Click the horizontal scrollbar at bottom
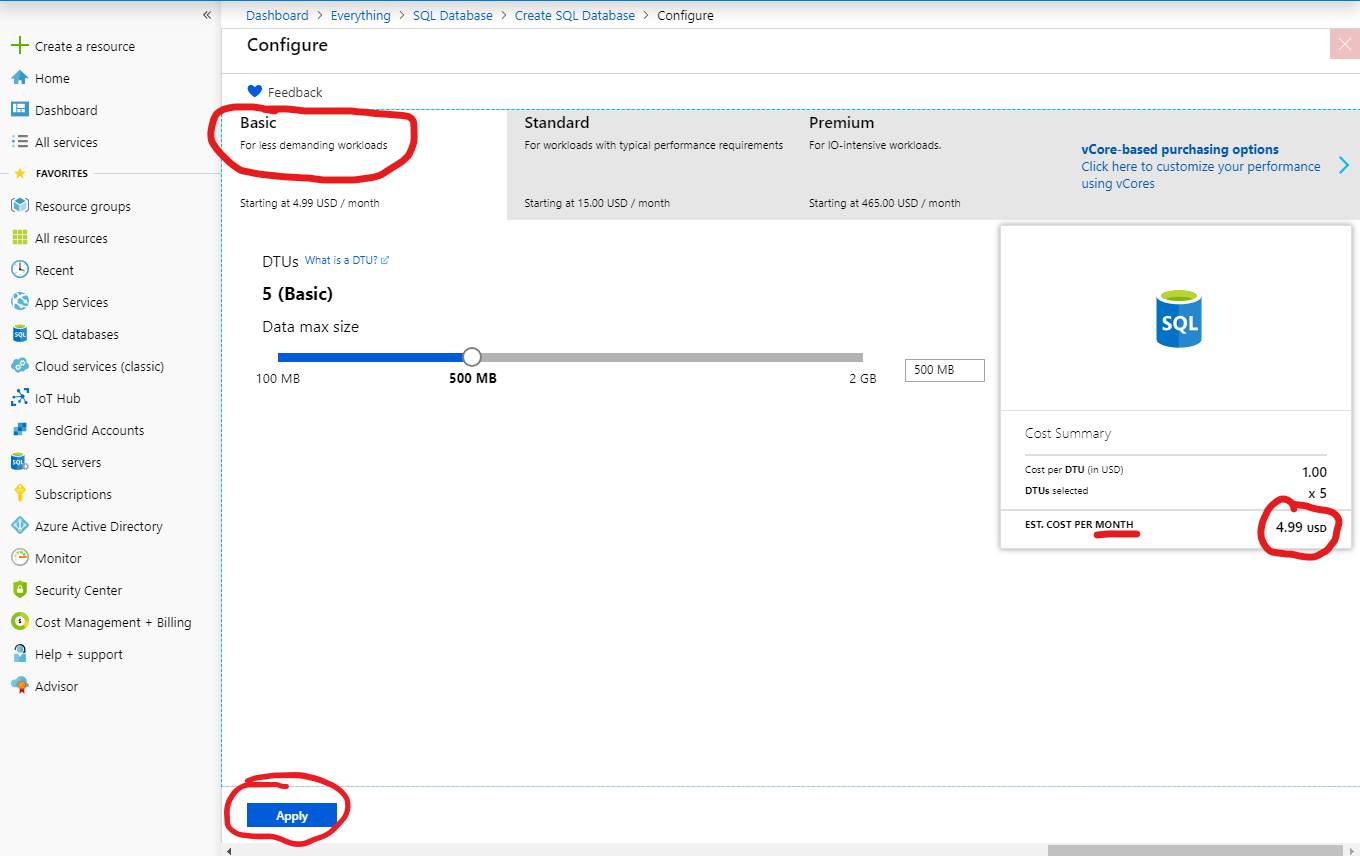Viewport: 1360px width, 856px height. [1197, 850]
